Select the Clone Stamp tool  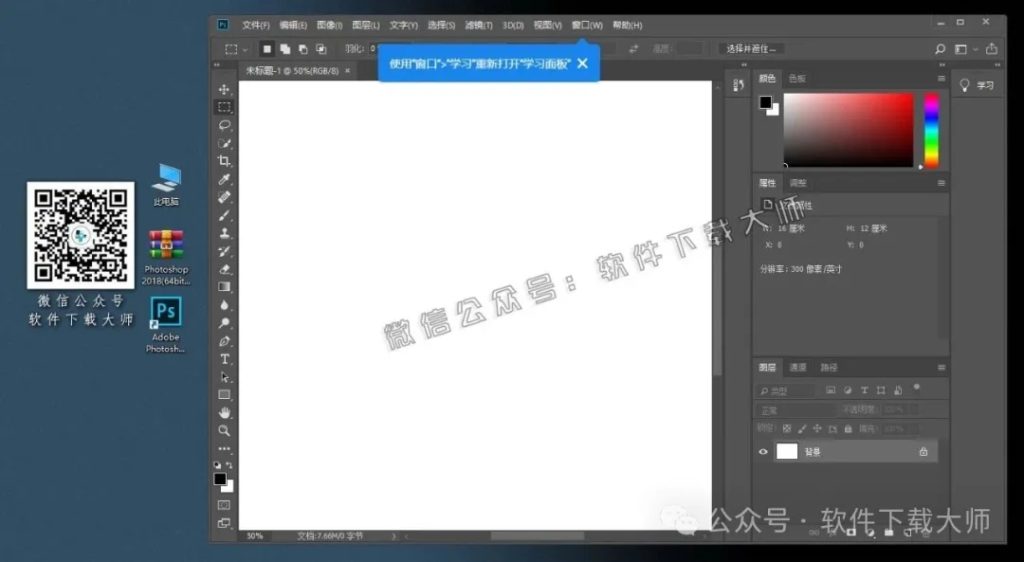tap(224, 233)
